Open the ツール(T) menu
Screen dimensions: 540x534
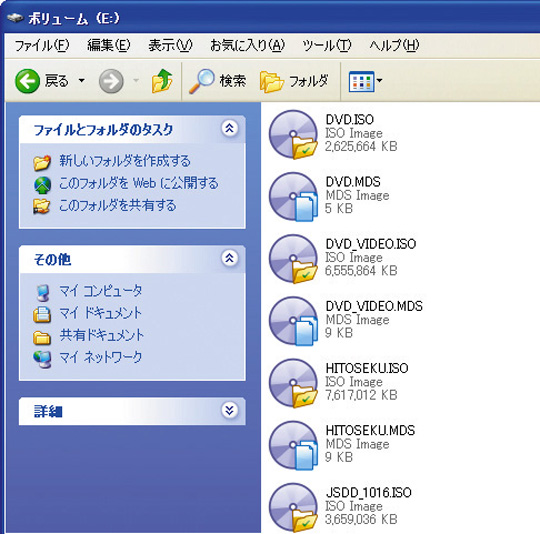(x=326, y=45)
